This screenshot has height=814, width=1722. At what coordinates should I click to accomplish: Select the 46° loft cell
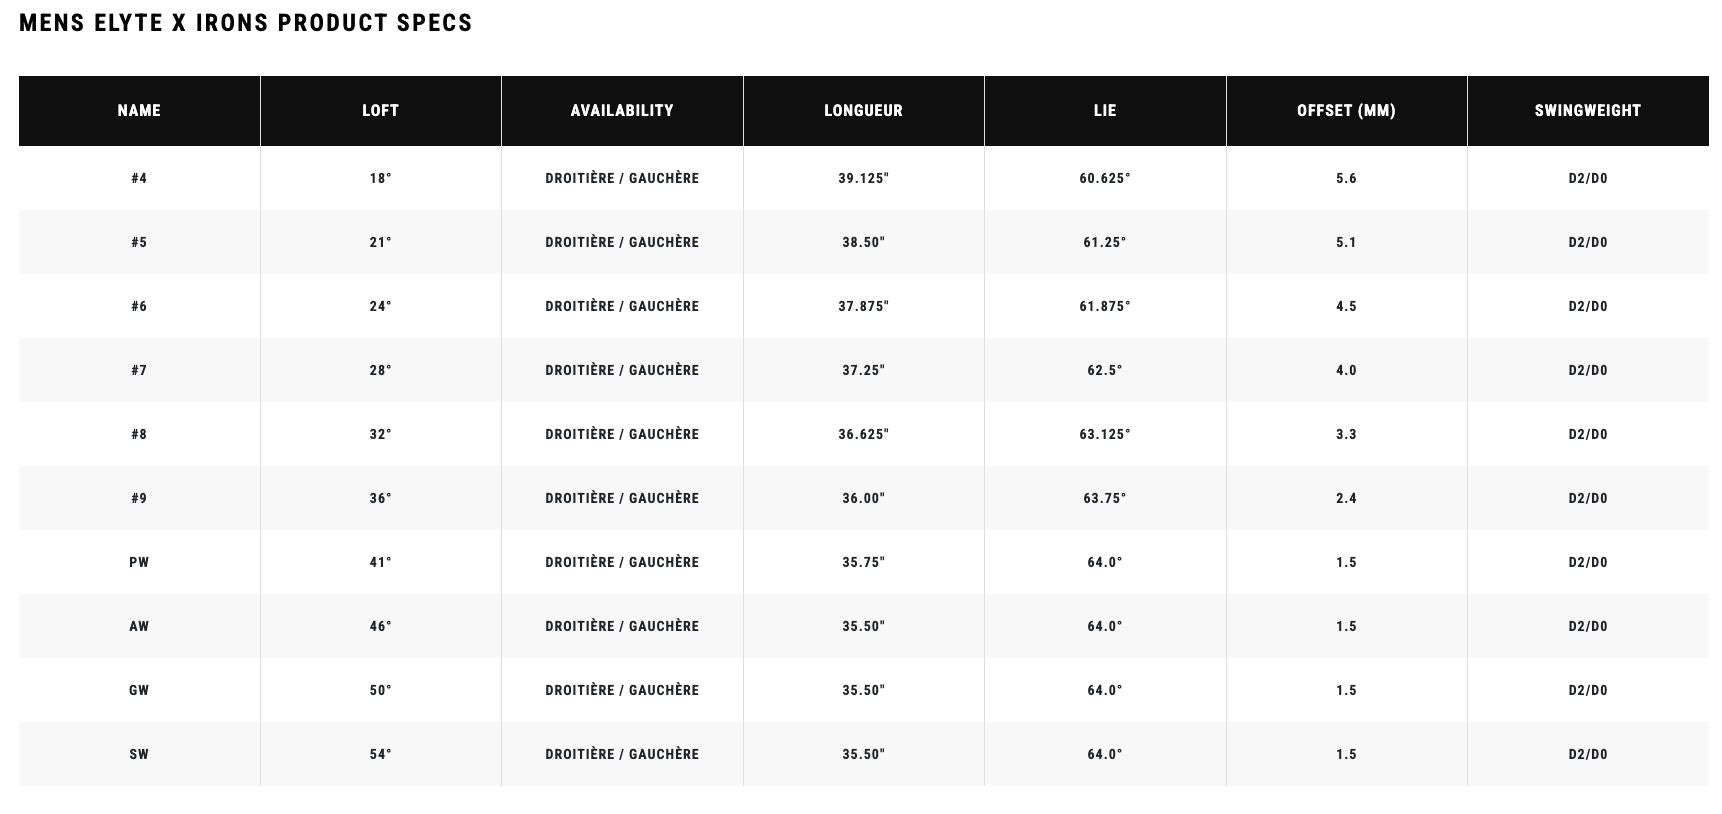tap(380, 626)
